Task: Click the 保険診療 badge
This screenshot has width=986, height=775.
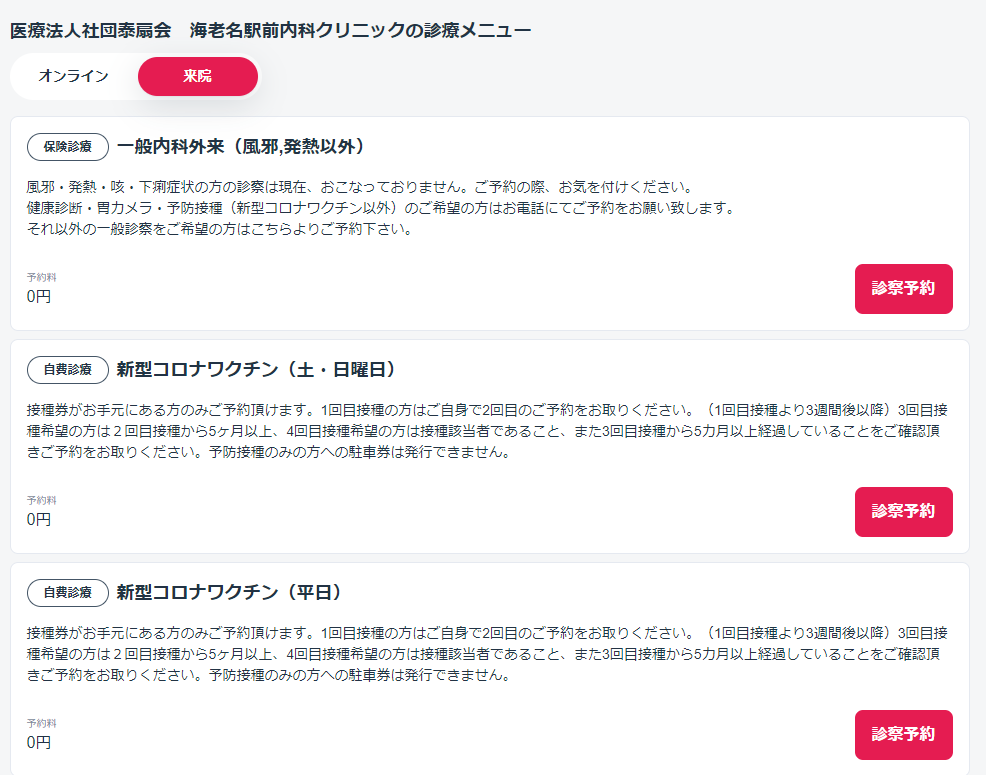Action: [x=68, y=147]
